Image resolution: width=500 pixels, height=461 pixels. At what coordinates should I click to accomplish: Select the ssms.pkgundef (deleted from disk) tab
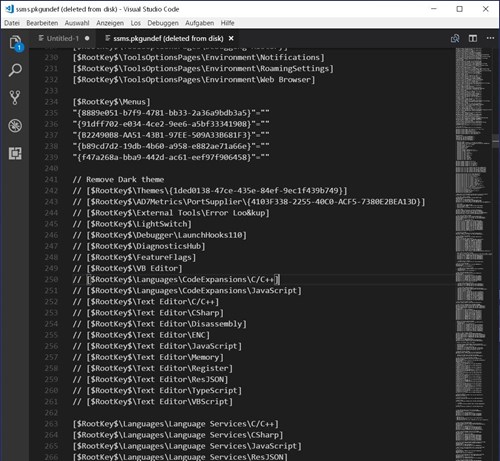point(168,38)
